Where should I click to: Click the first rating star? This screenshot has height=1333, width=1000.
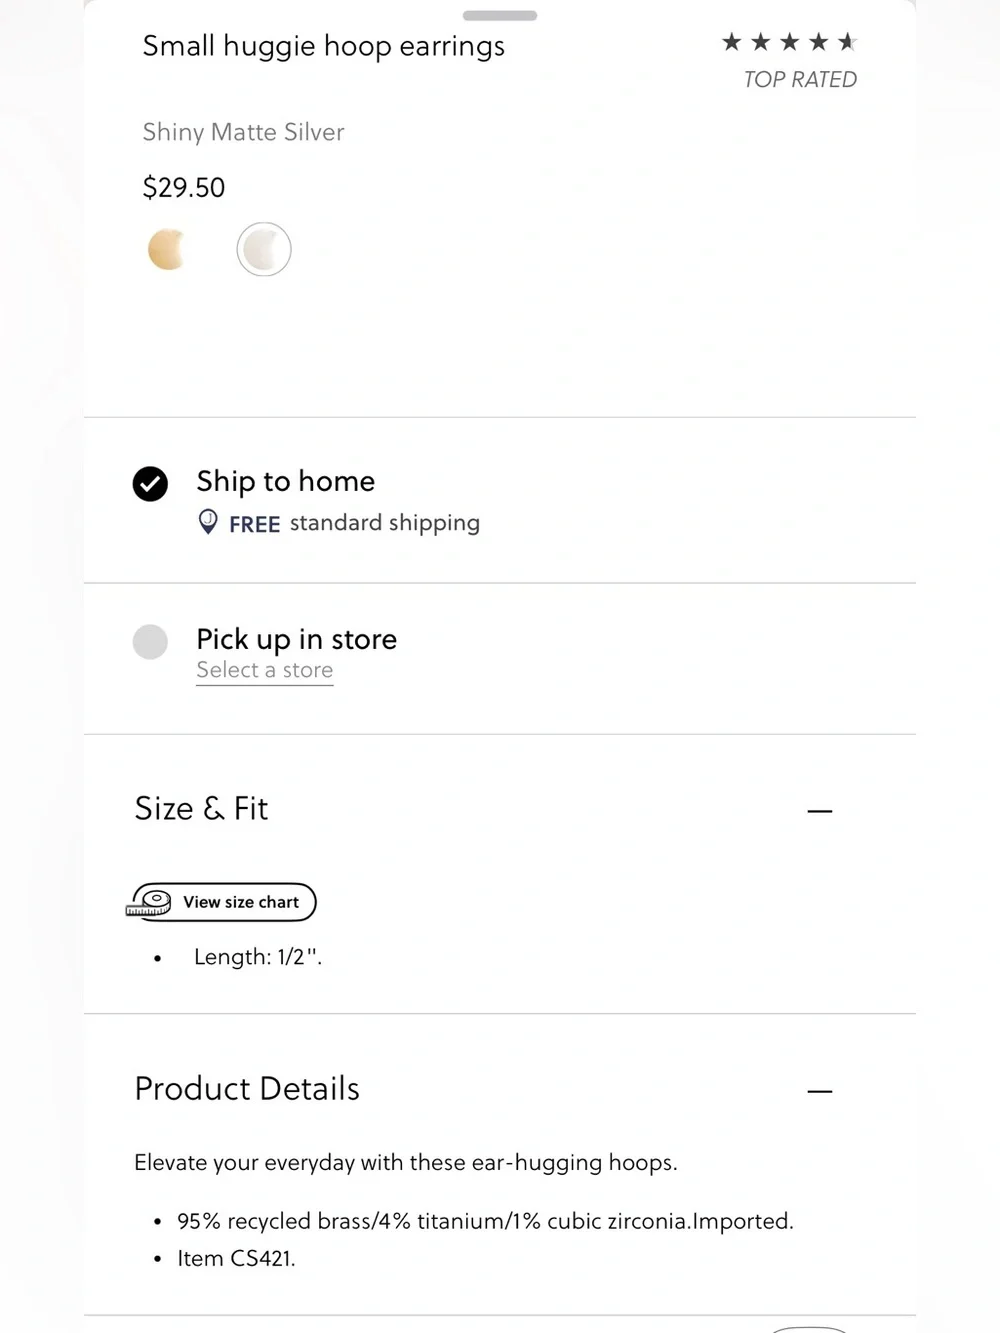pyautogui.click(x=731, y=42)
